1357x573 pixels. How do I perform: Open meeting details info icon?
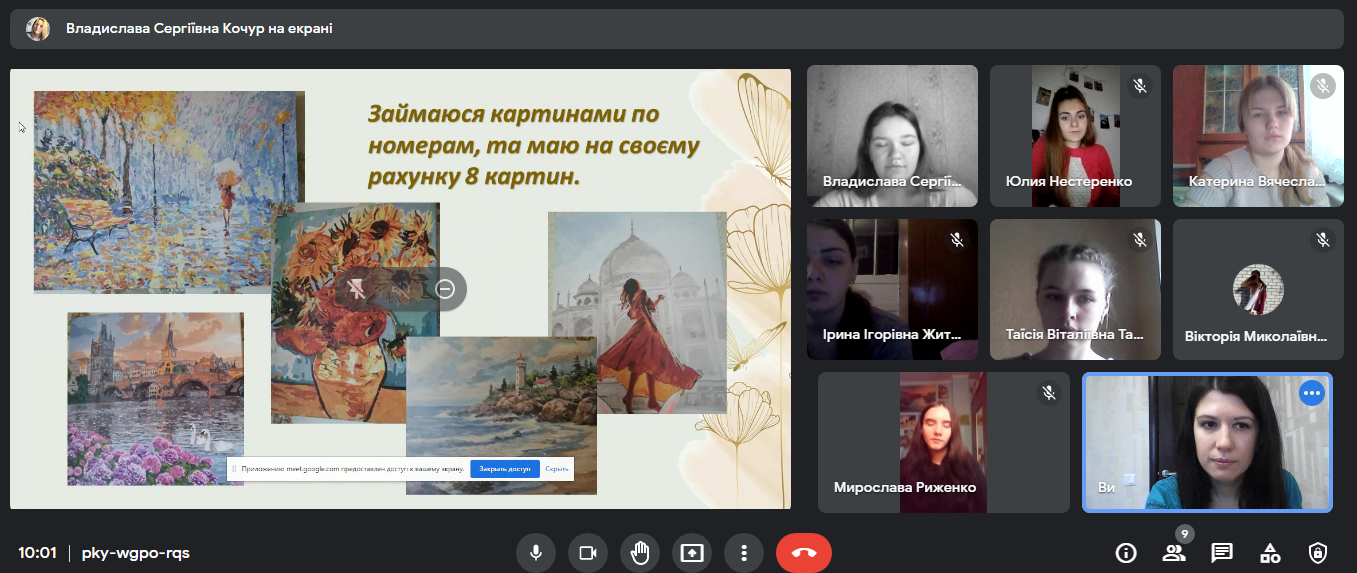point(1126,552)
